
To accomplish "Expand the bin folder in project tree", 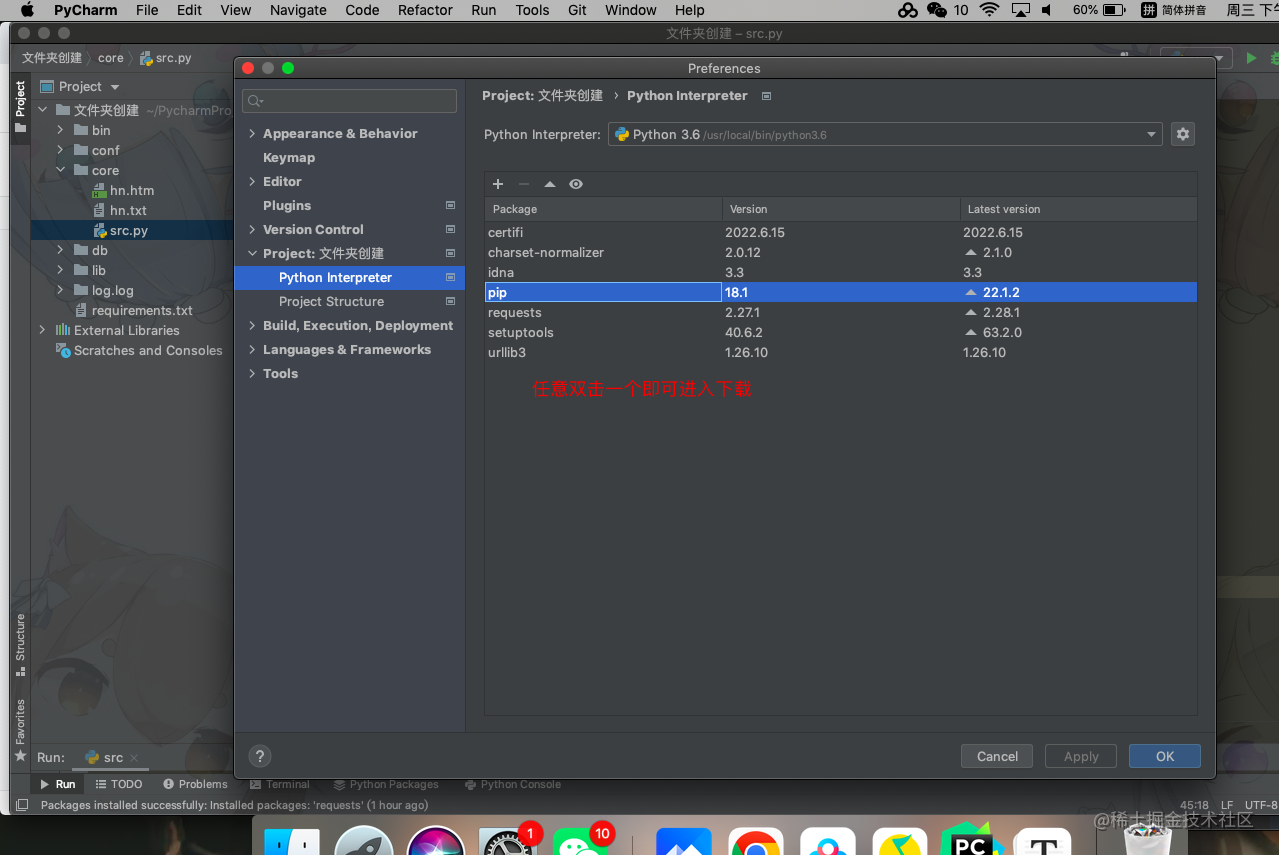I will (x=60, y=130).
